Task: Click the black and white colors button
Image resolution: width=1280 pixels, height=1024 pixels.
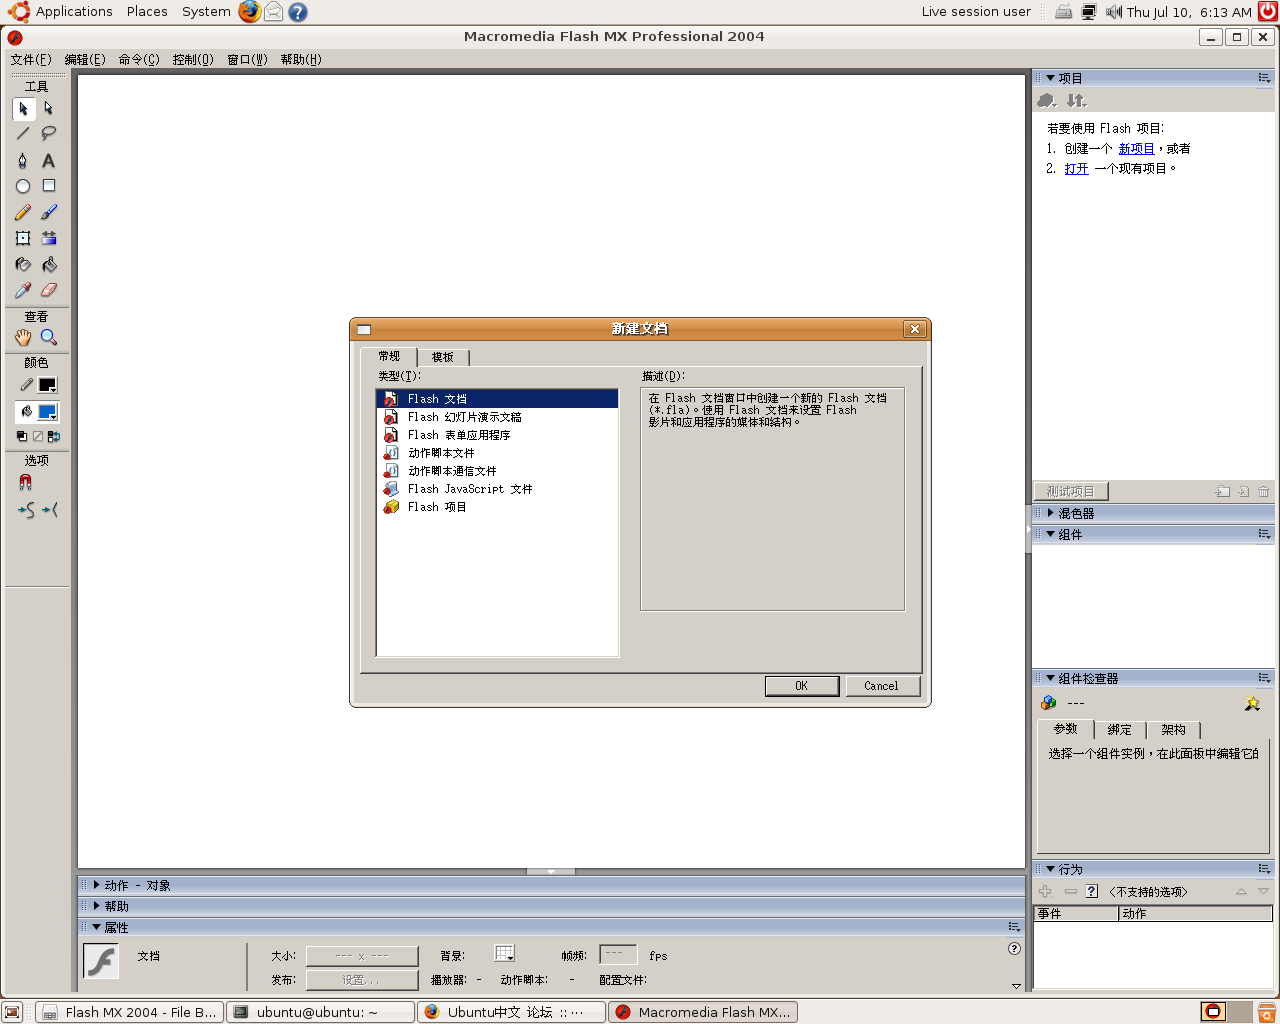Action: pos(22,437)
